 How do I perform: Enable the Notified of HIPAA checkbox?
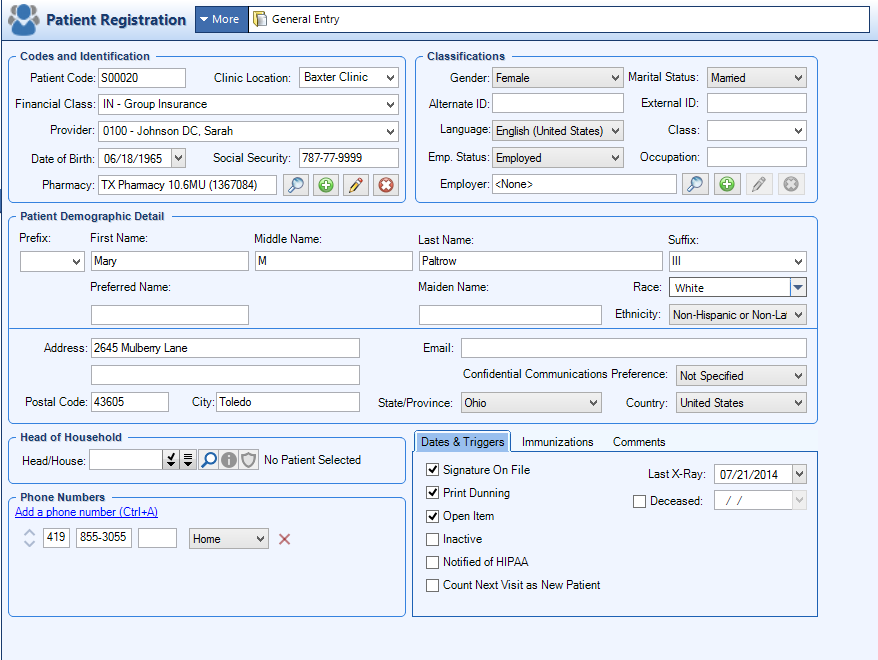click(433, 562)
